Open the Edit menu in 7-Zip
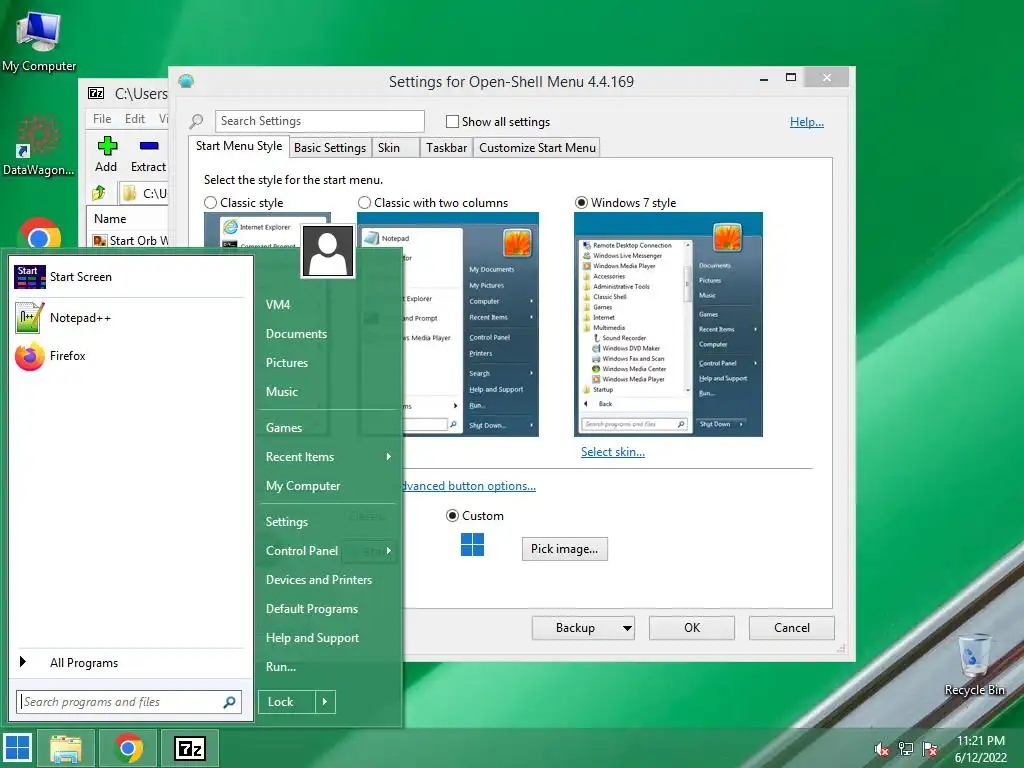 click(x=135, y=119)
